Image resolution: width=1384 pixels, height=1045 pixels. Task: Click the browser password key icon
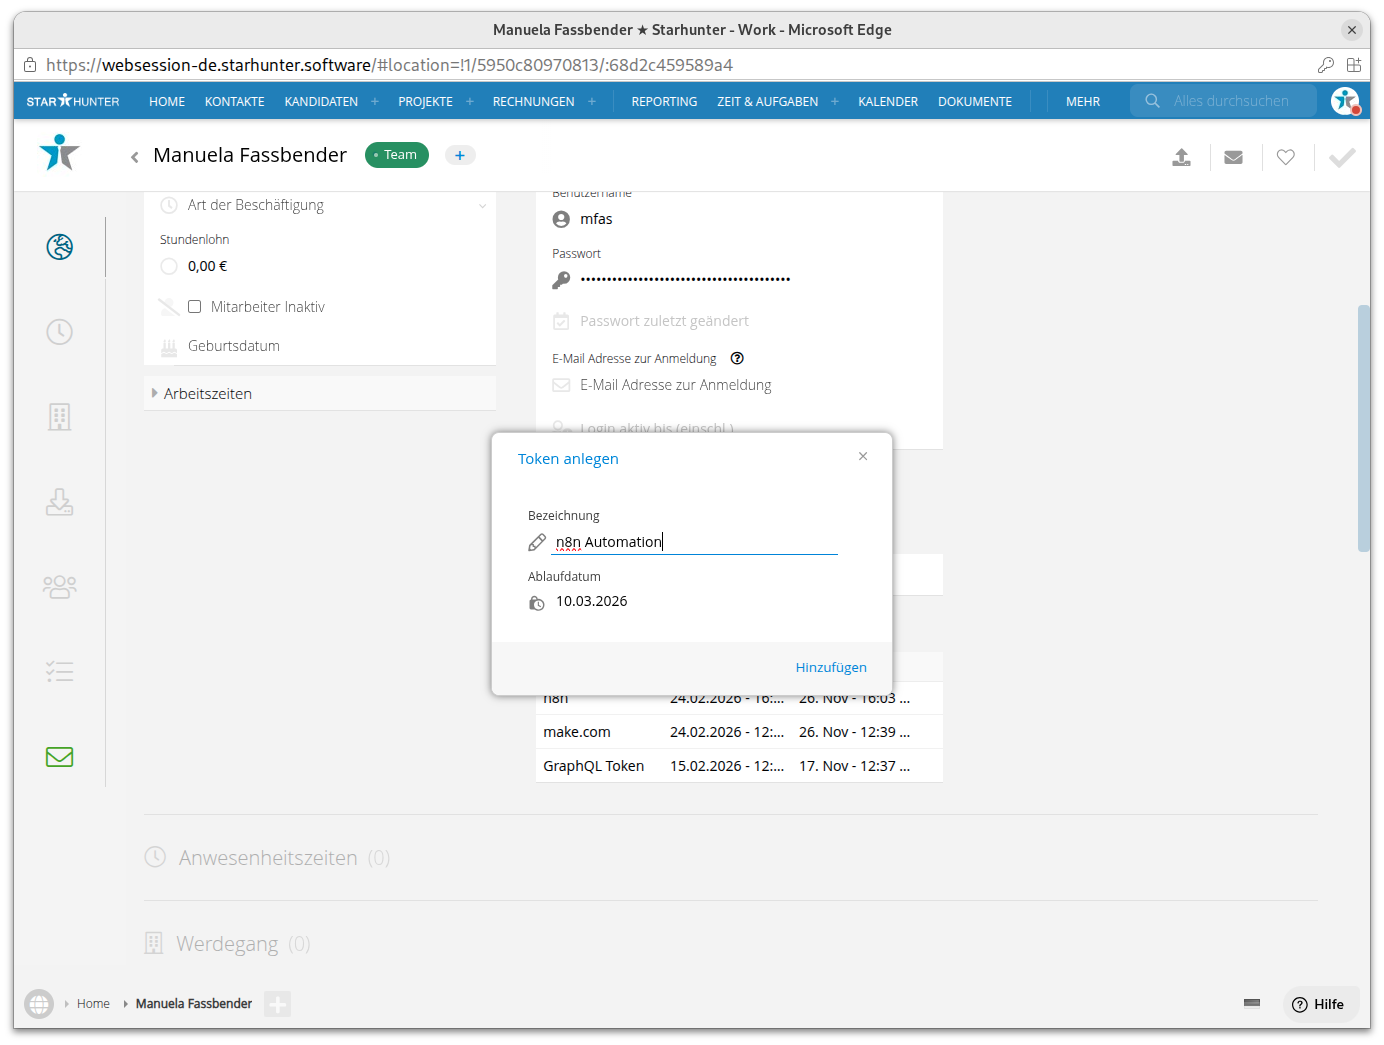coord(1326,65)
